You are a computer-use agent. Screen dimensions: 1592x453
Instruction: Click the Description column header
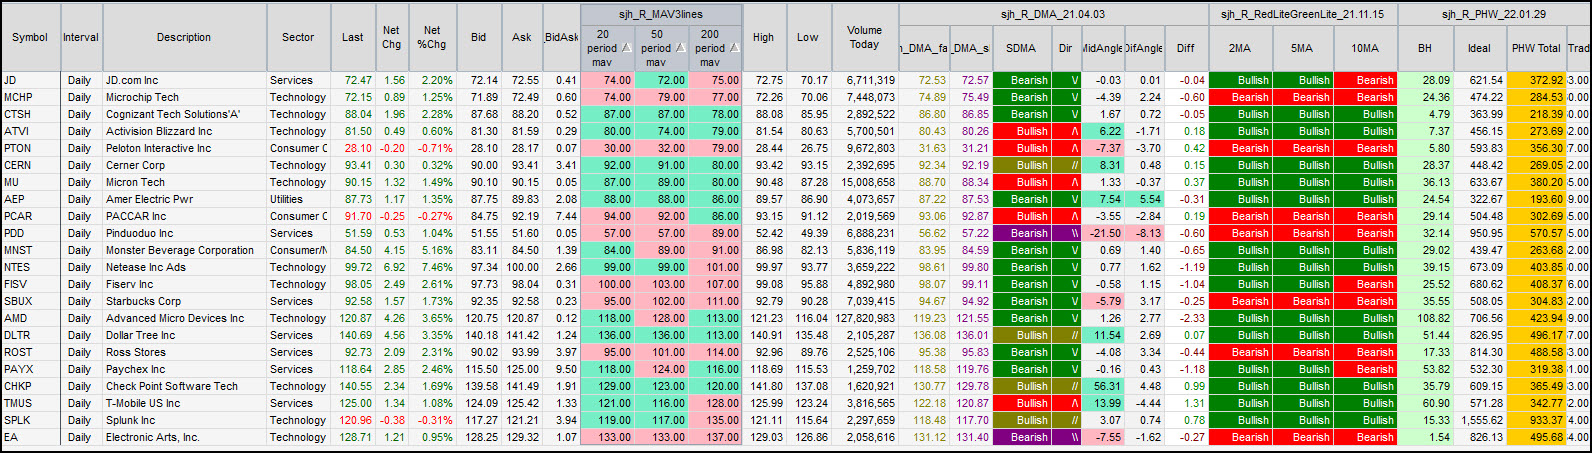click(x=184, y=37)
